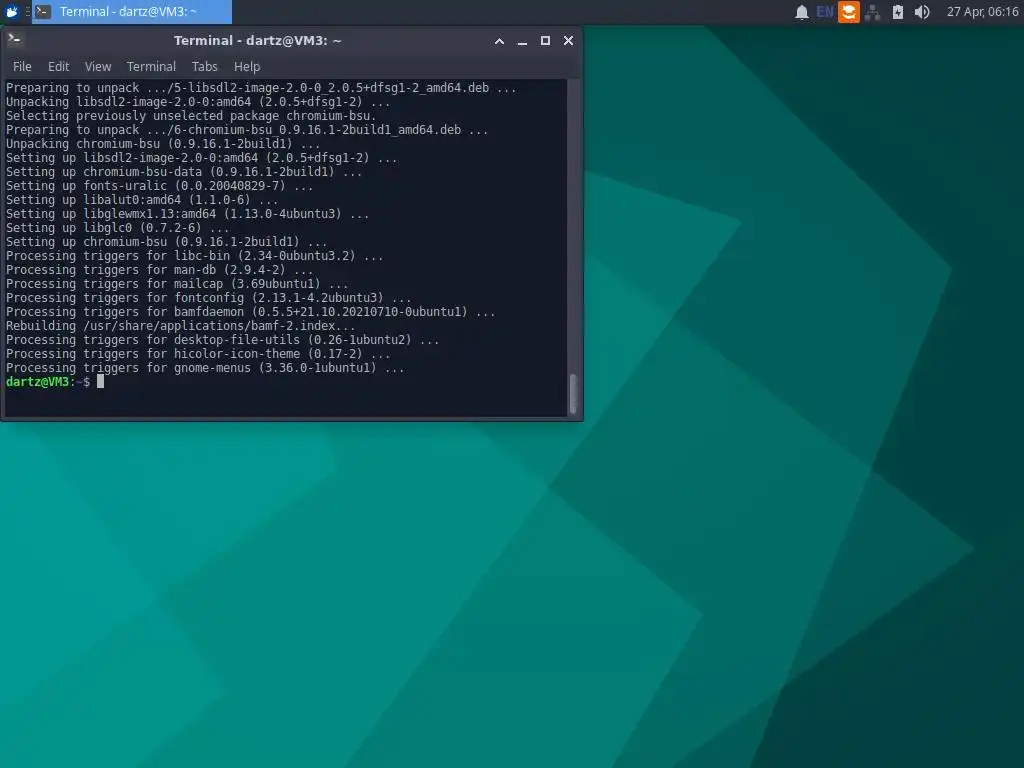Close the Terminal window

click(x=568, y=40)
